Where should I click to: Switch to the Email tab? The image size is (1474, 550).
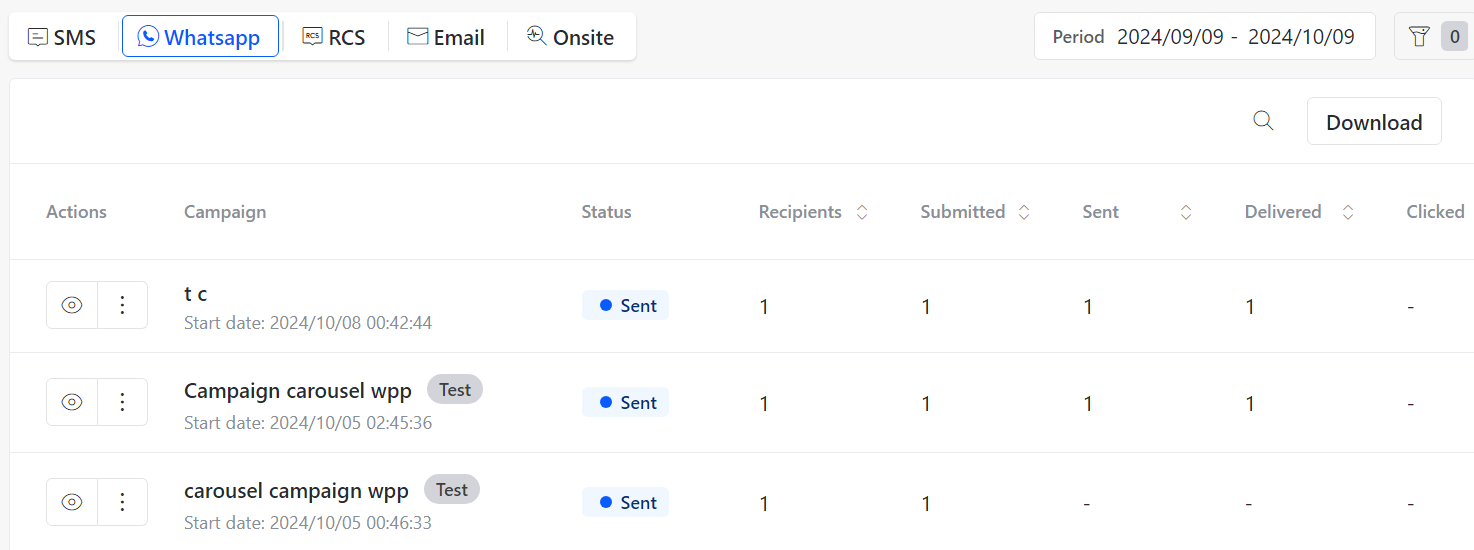click(446, 37)
